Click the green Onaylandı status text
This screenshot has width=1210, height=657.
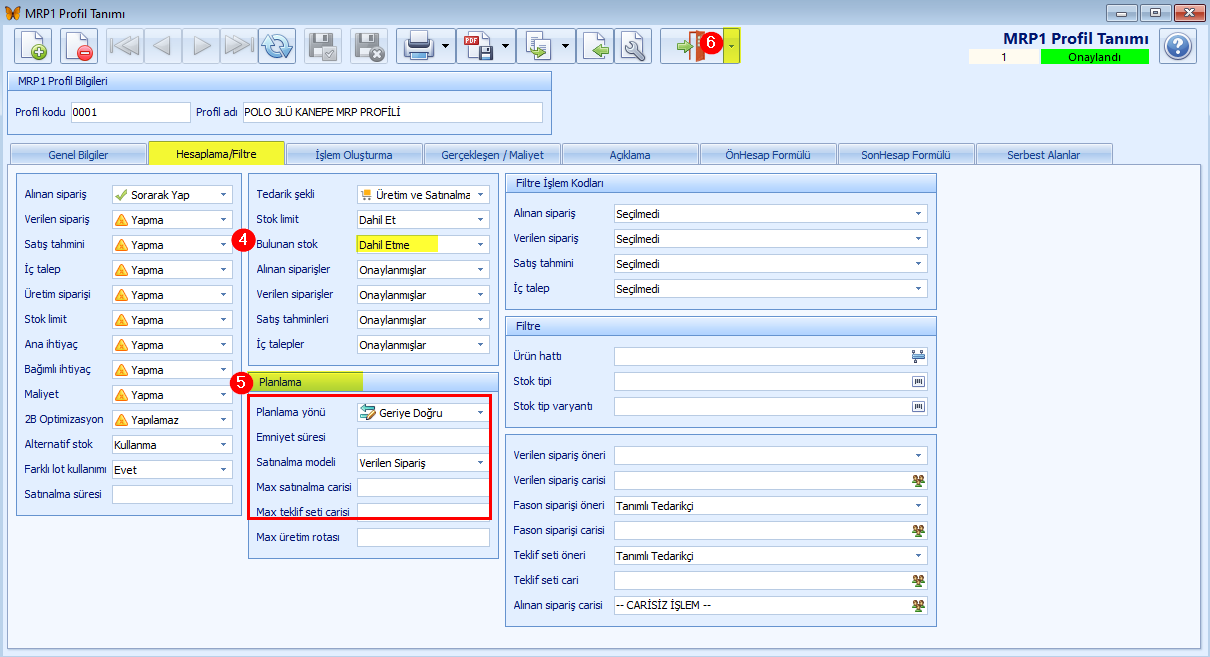[x=1094, y=57]
